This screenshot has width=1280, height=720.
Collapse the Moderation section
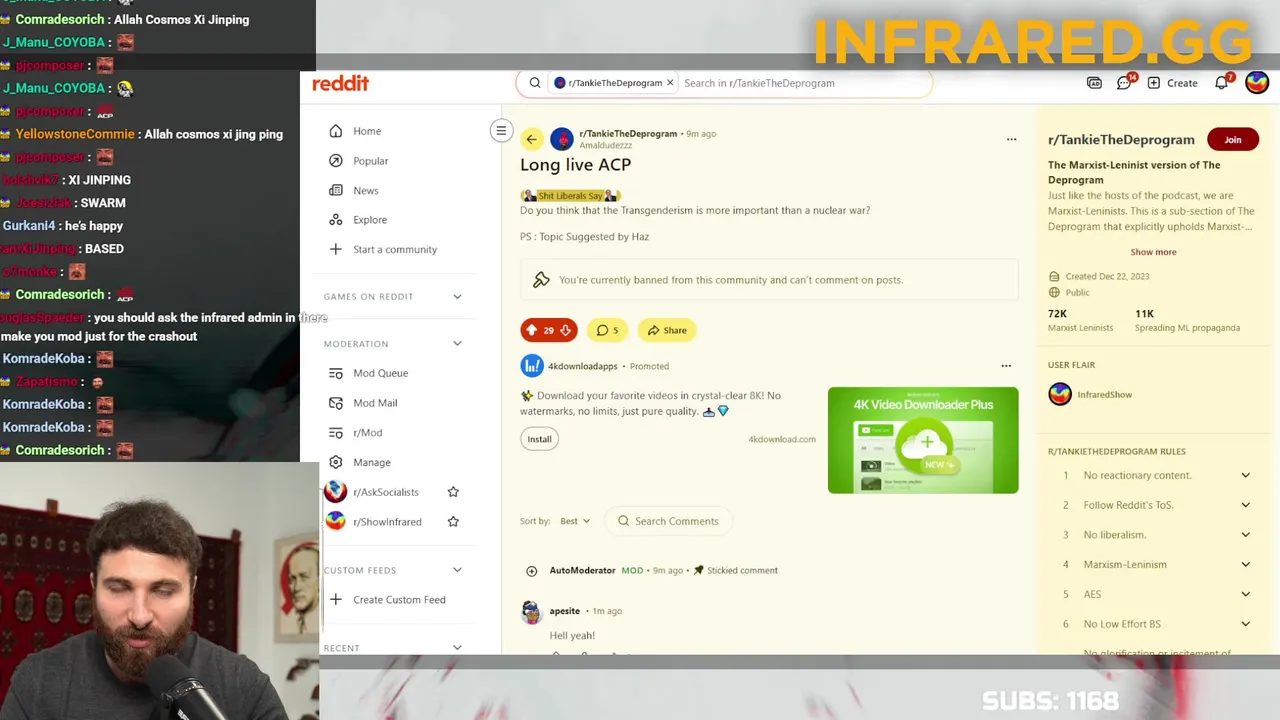(457, 344)
